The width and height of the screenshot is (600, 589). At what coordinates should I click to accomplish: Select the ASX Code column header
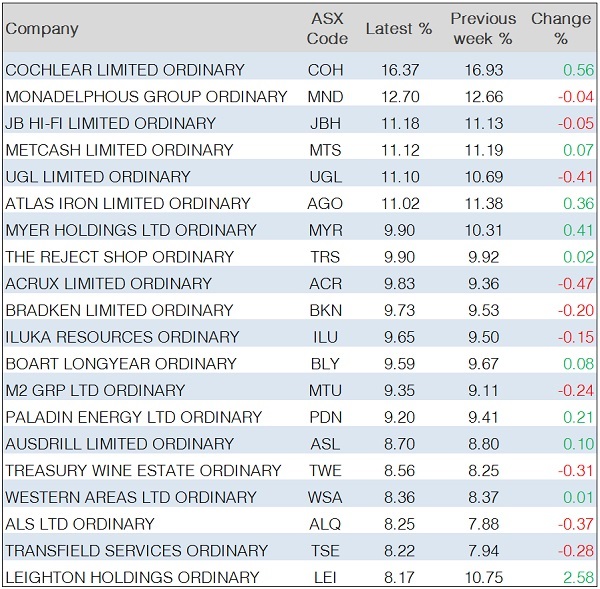point(327,29)
